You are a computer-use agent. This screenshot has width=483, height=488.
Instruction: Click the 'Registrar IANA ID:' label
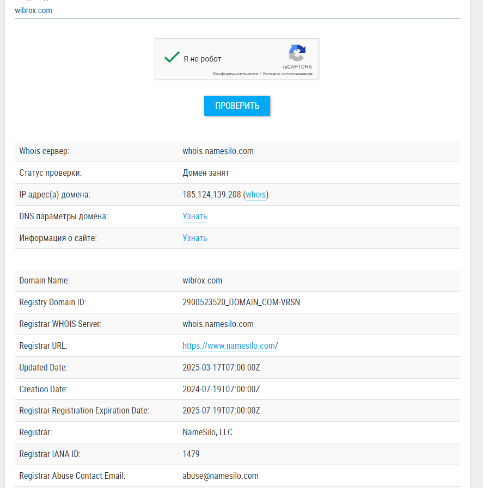point(50,454)
